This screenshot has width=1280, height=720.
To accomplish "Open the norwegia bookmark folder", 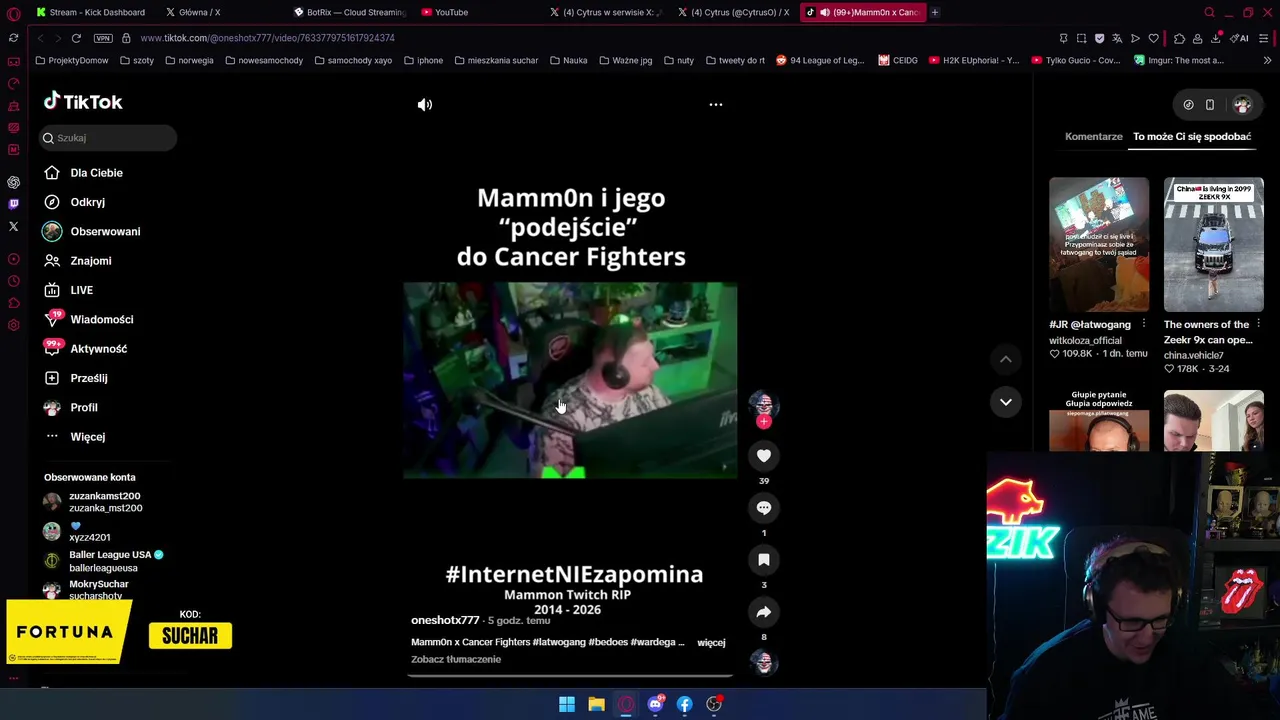I will 189,60.
